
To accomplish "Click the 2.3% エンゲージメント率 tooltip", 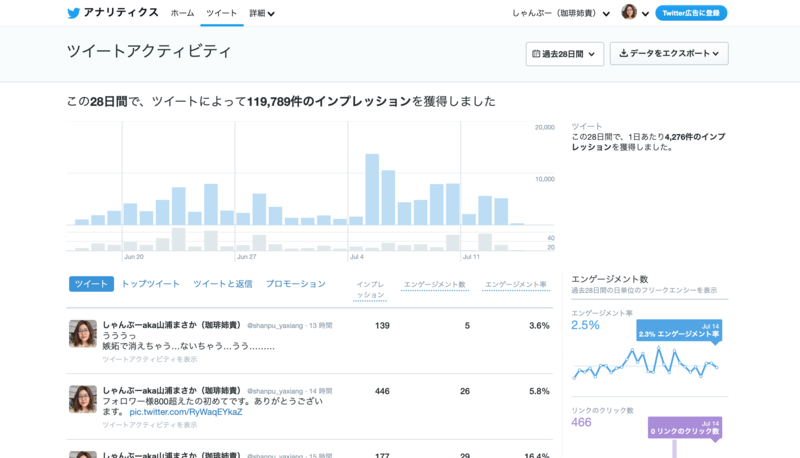I will coord(679,330).
